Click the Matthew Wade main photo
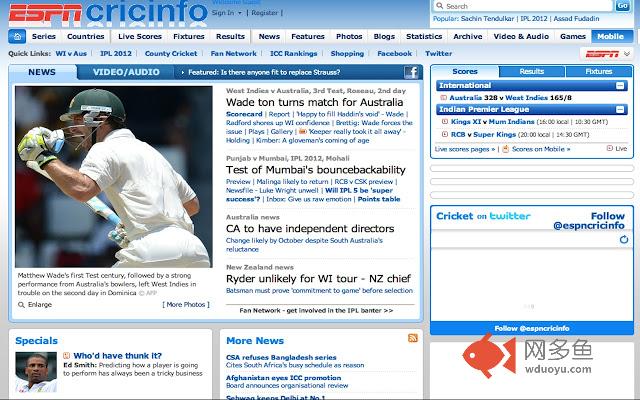This screenshot has width=640, height=400. point(114,176)
